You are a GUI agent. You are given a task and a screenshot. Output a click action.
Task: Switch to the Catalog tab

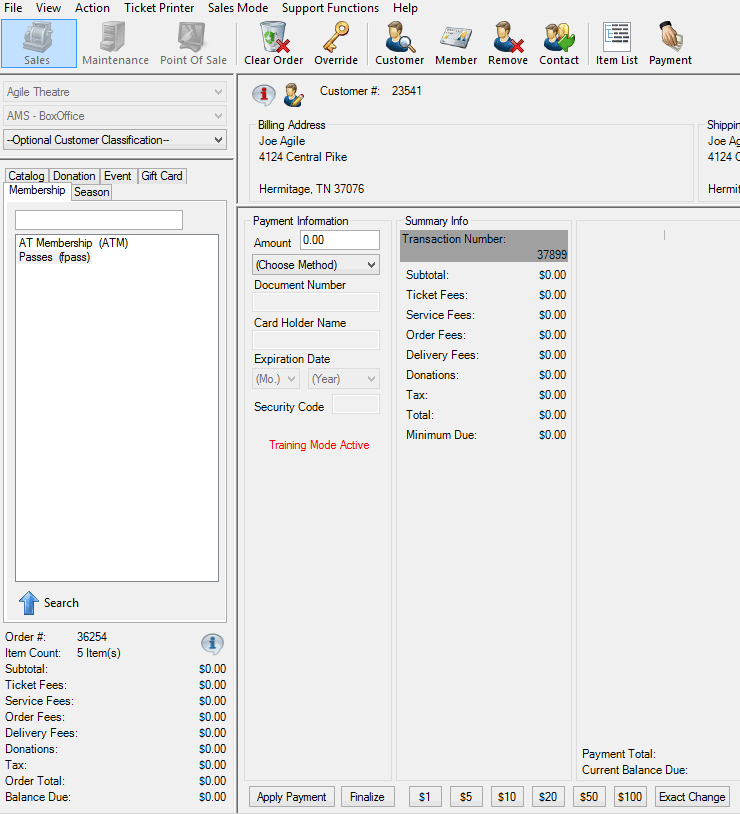pyautogui.click(x=26, y=176)
